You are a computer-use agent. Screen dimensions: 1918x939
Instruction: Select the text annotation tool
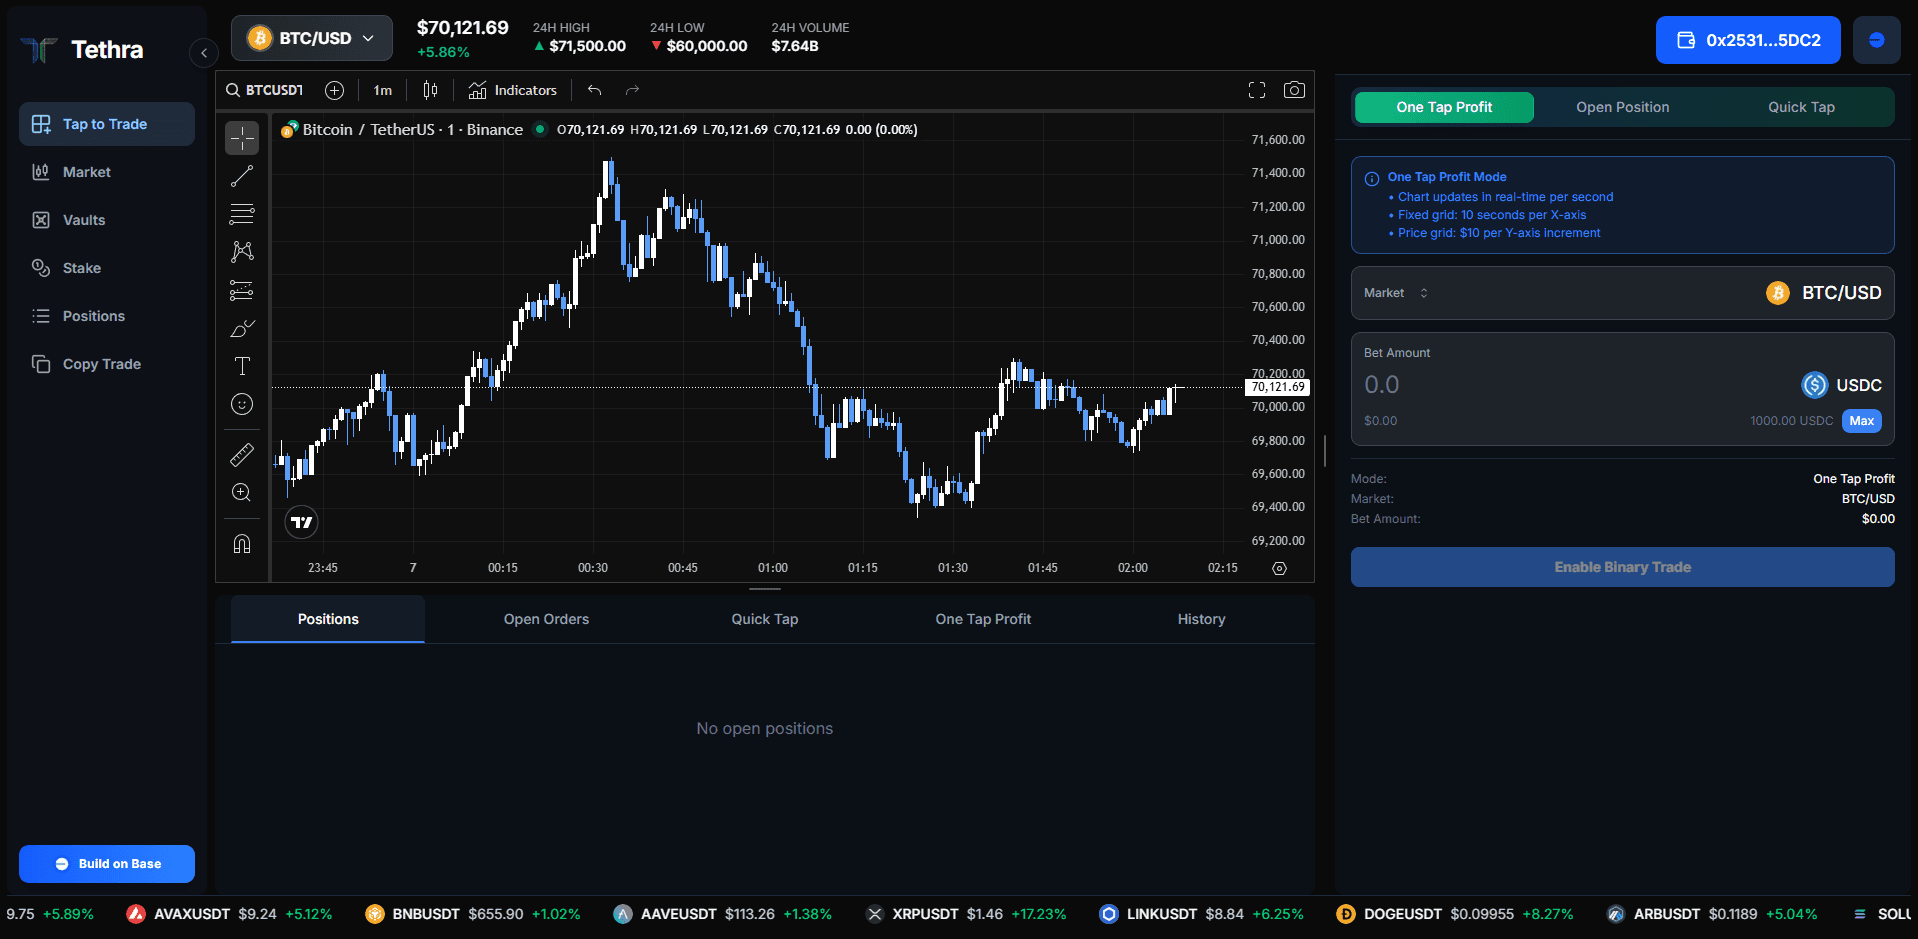point(242,366)
